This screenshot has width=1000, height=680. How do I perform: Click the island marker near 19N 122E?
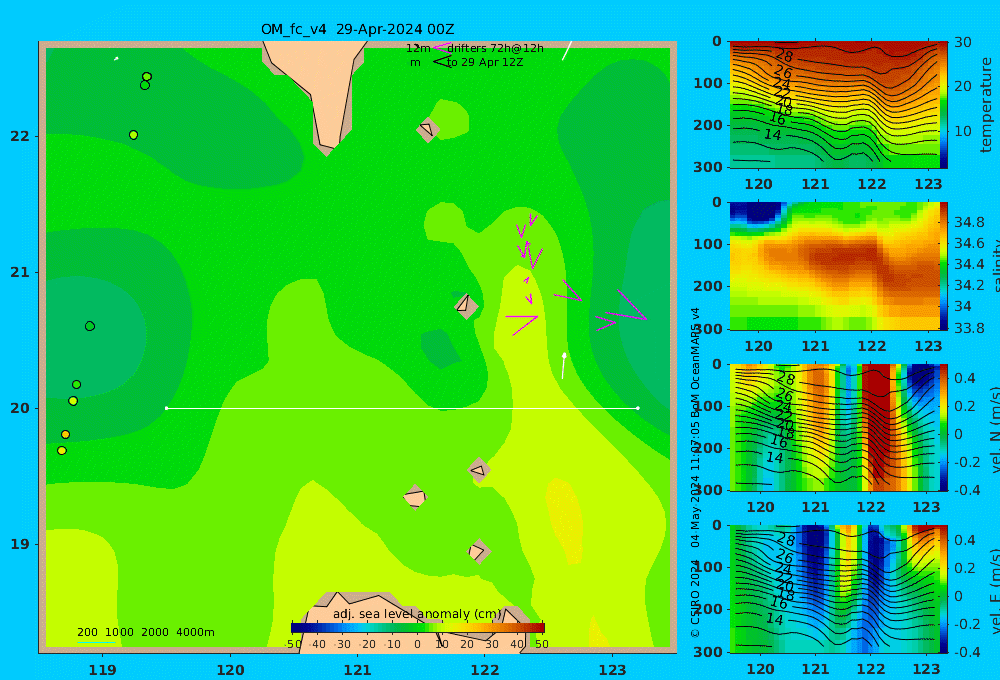coord(478,551)
